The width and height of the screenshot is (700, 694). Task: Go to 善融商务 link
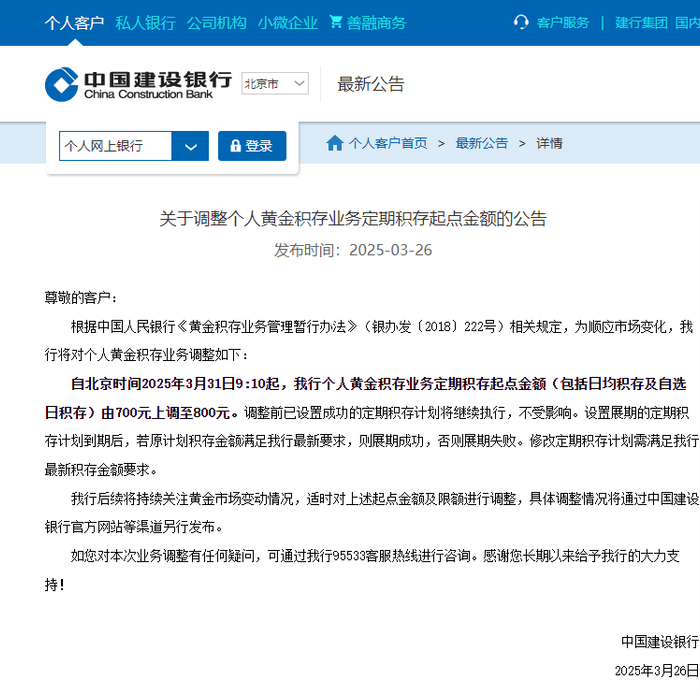point(376,23)
